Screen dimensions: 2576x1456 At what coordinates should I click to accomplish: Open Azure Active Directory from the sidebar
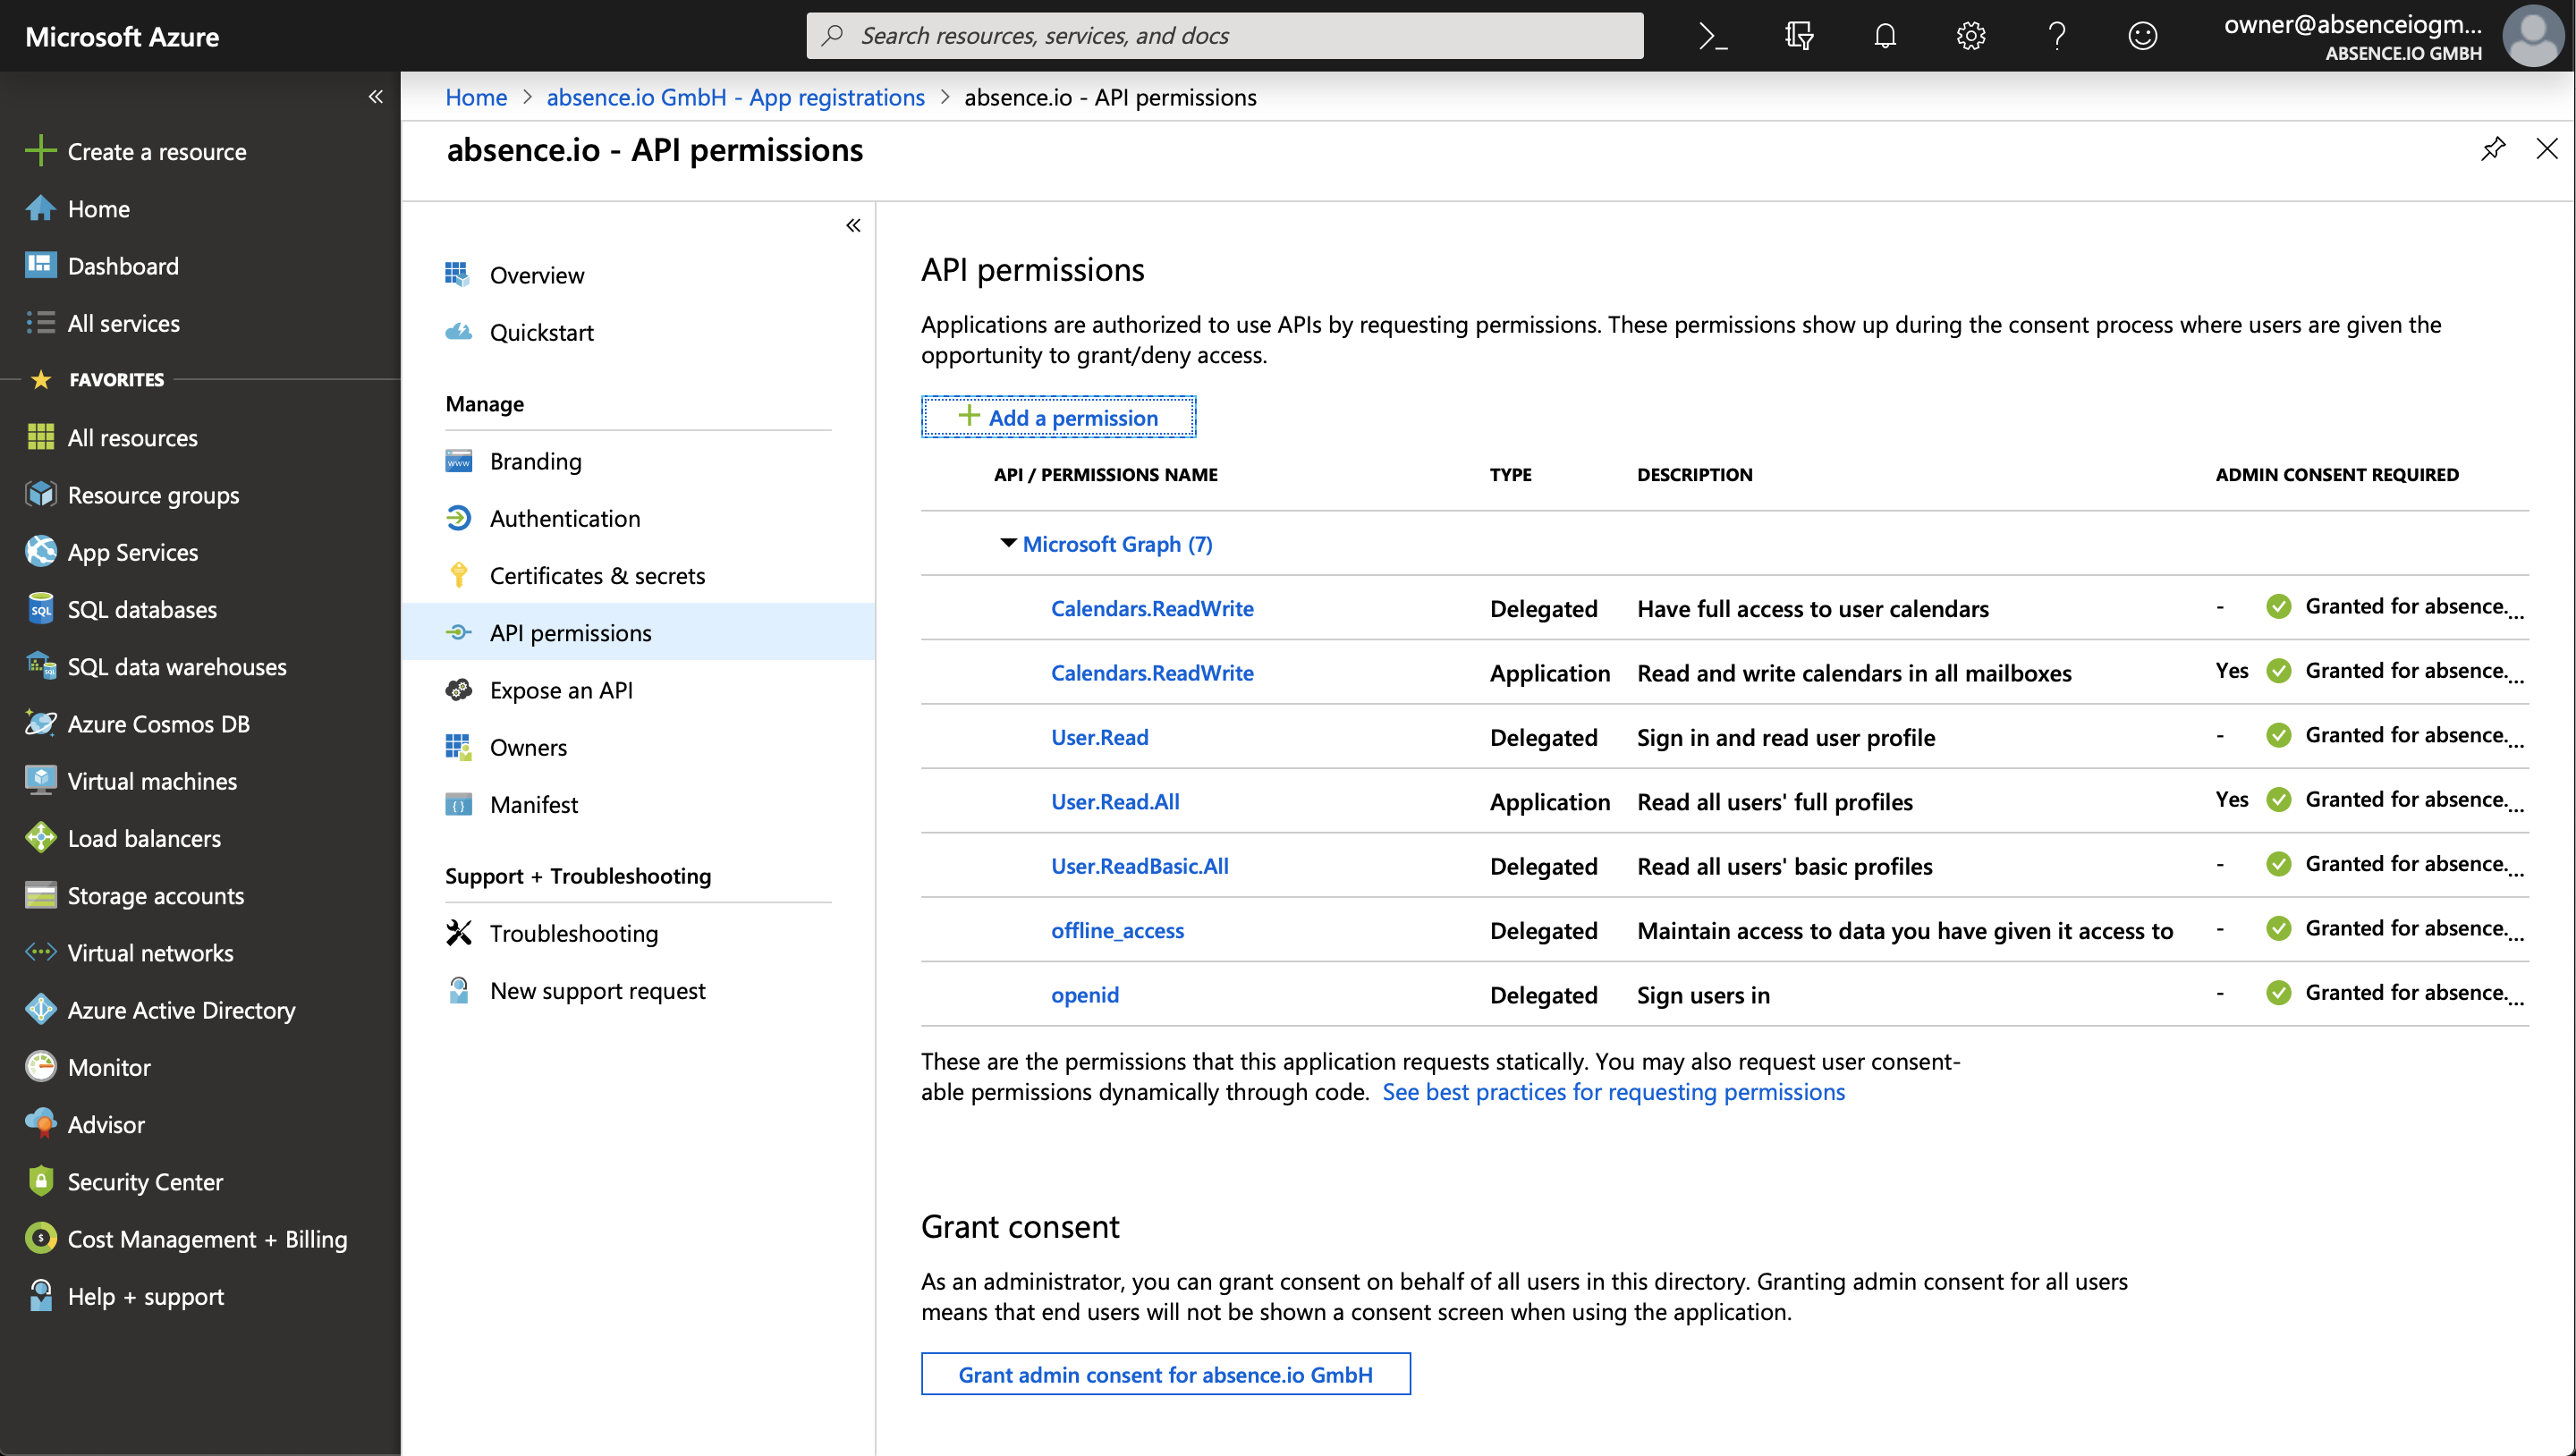click(181, 1009)
